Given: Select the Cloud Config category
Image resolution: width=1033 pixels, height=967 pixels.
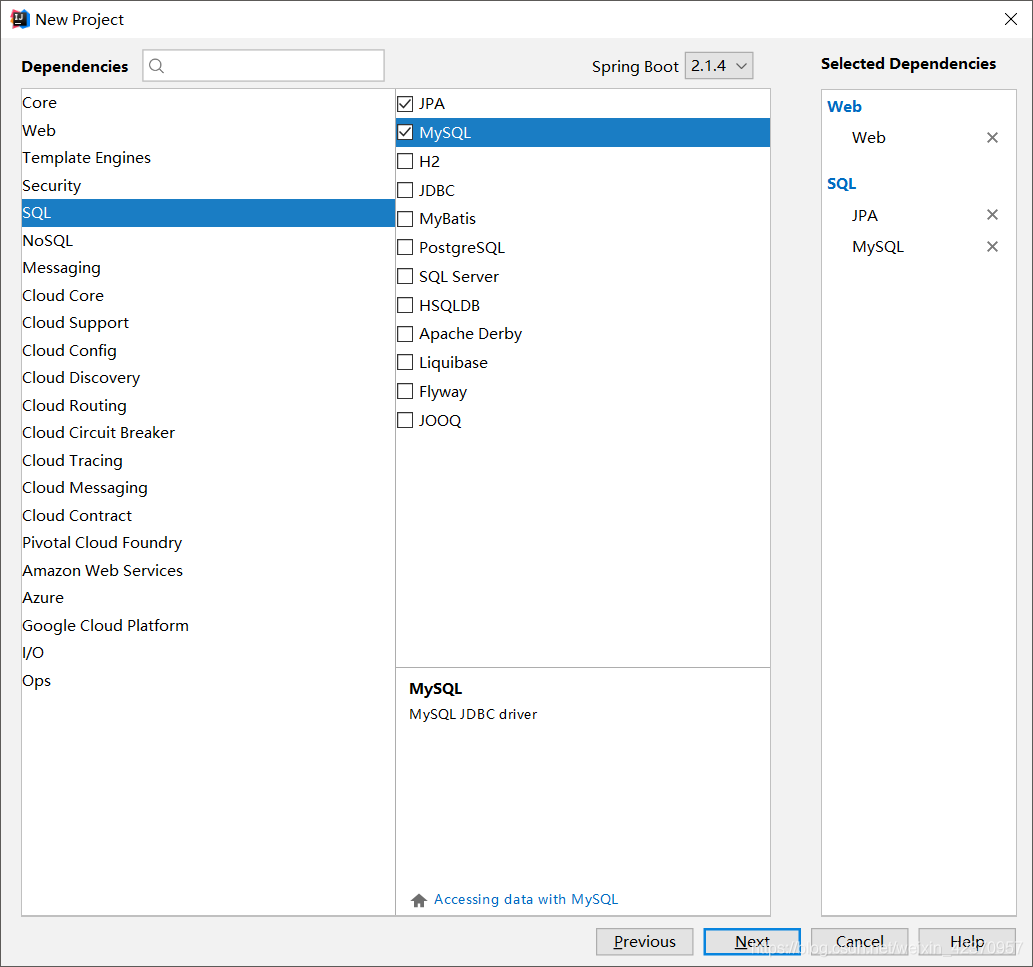Looking at the screenshot, I should (x=208, y=350).
